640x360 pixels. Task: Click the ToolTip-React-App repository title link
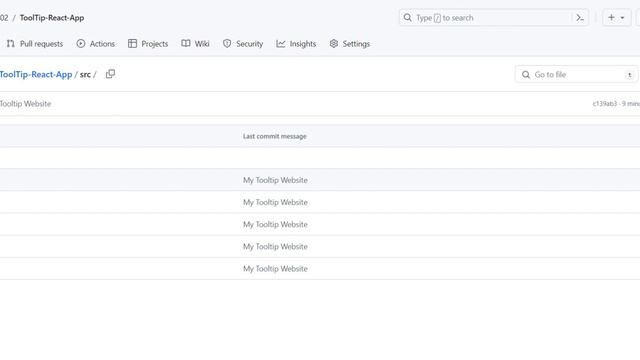point(52,18)
